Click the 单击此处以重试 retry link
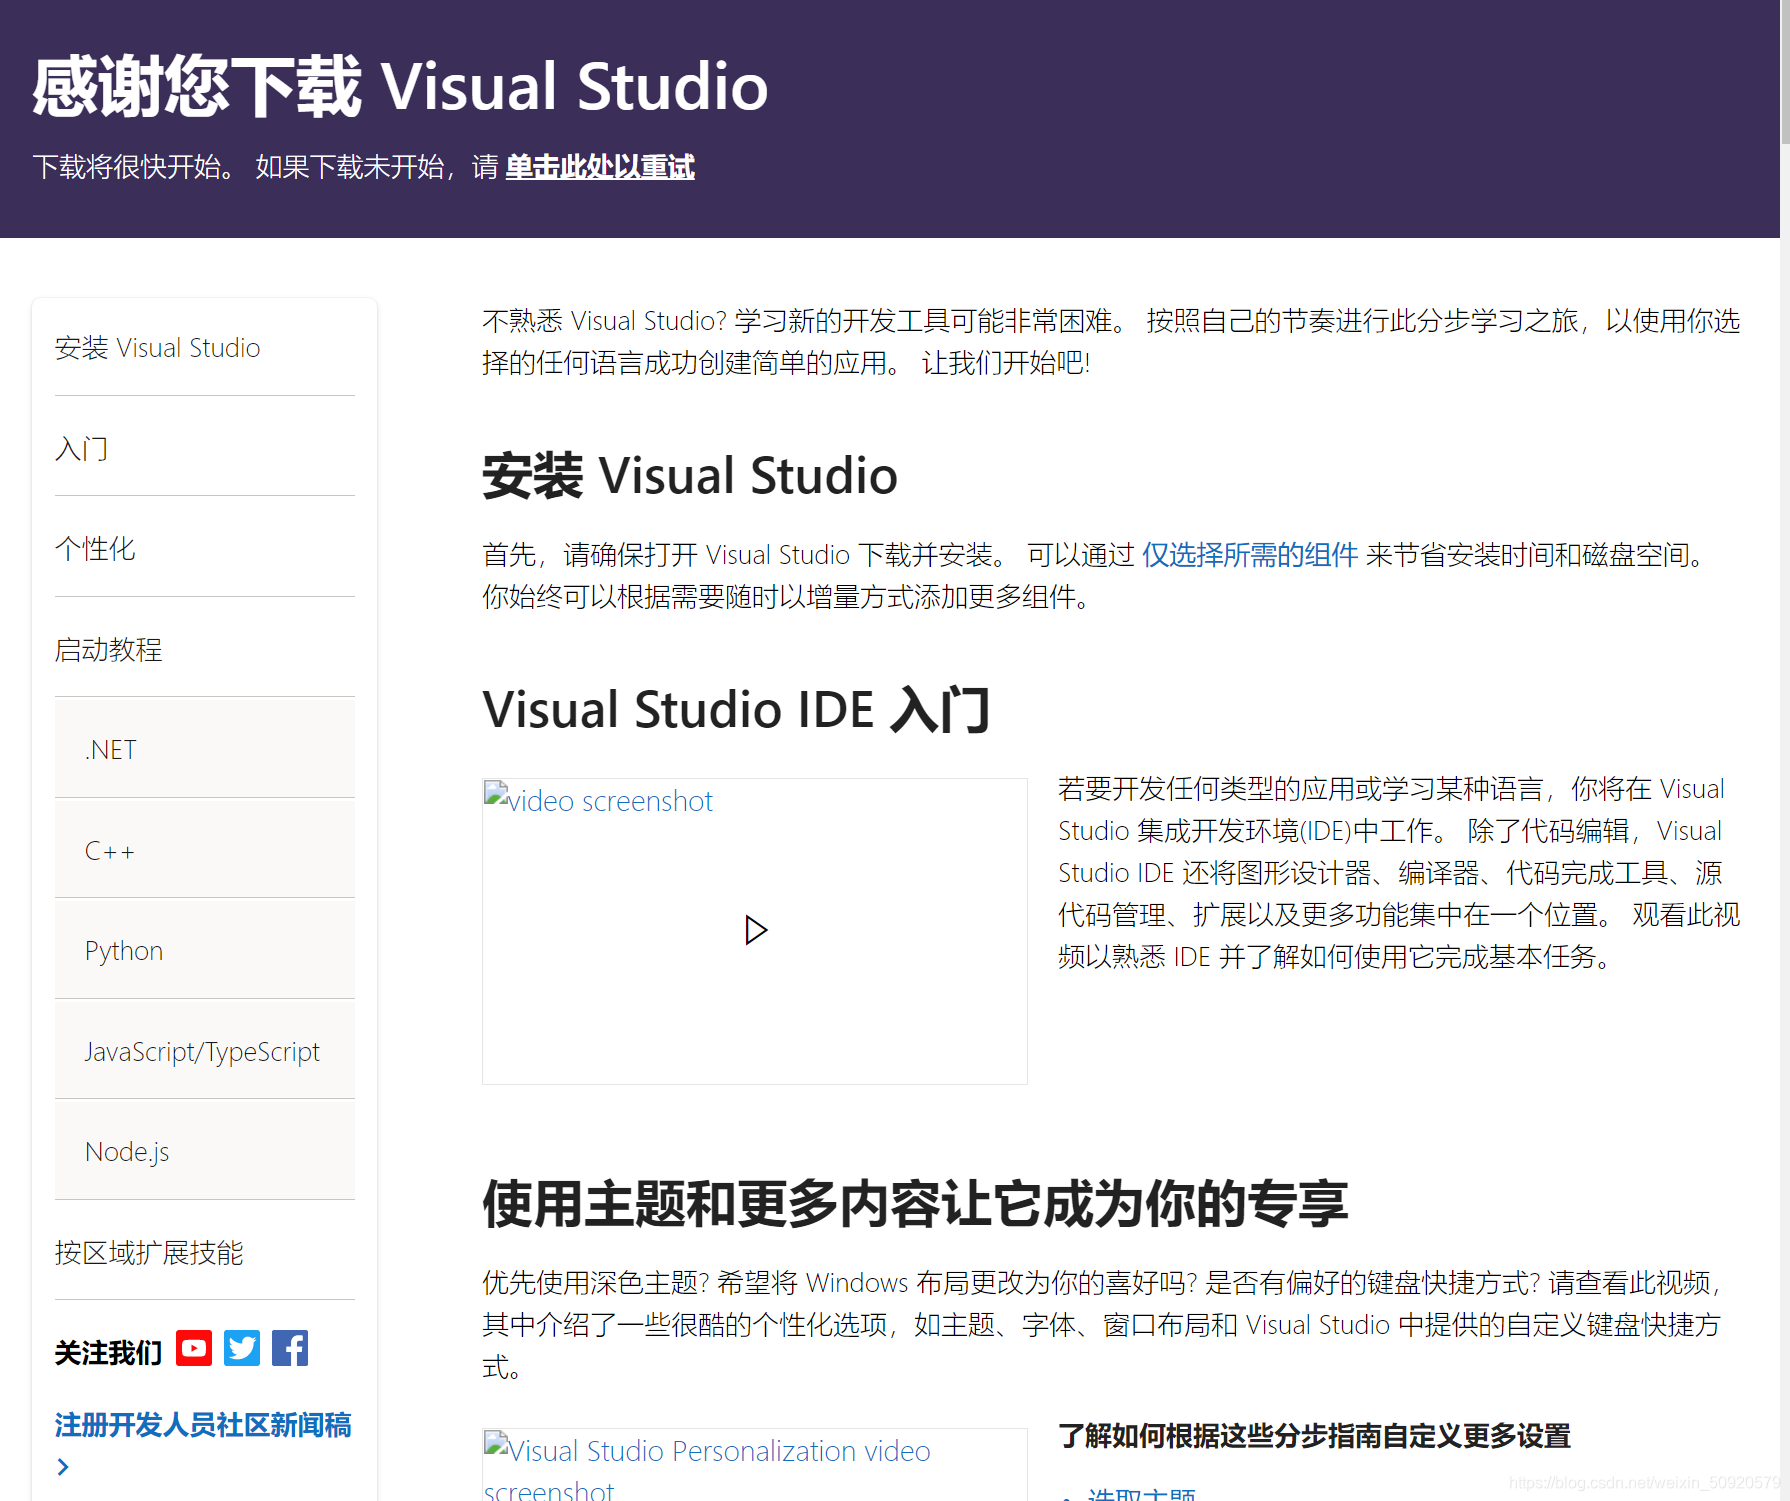Screen dimensions: 1790x1501 600,168
